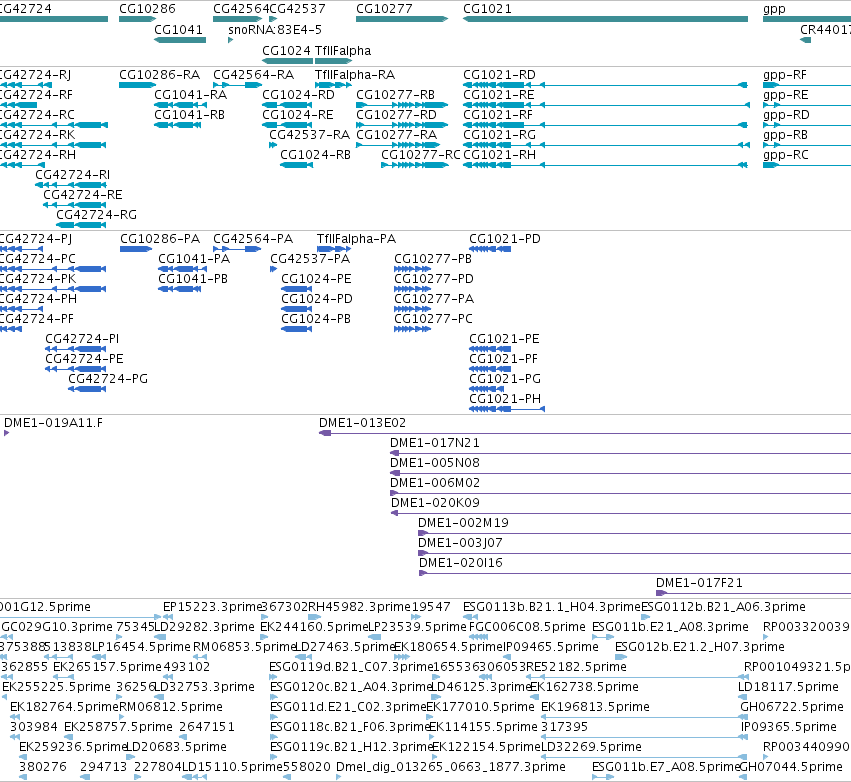Select the CG1021-RE transcript label
Image resolution: width=851 pixels, height=782 pixels.
point(498,94)
